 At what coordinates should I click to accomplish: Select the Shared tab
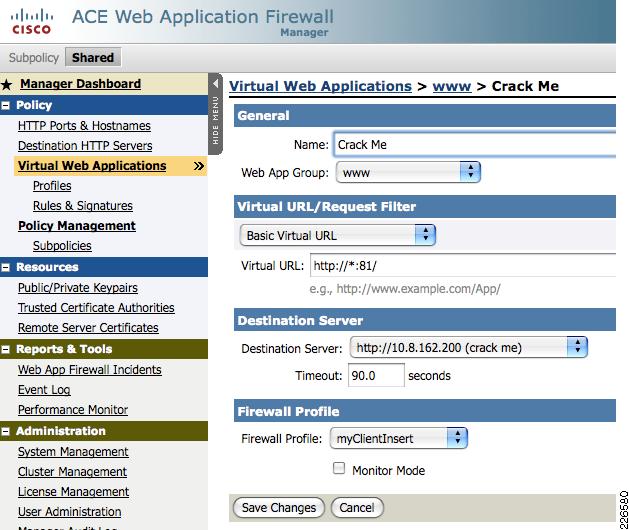pyautogui.click(x=93, y=57)
